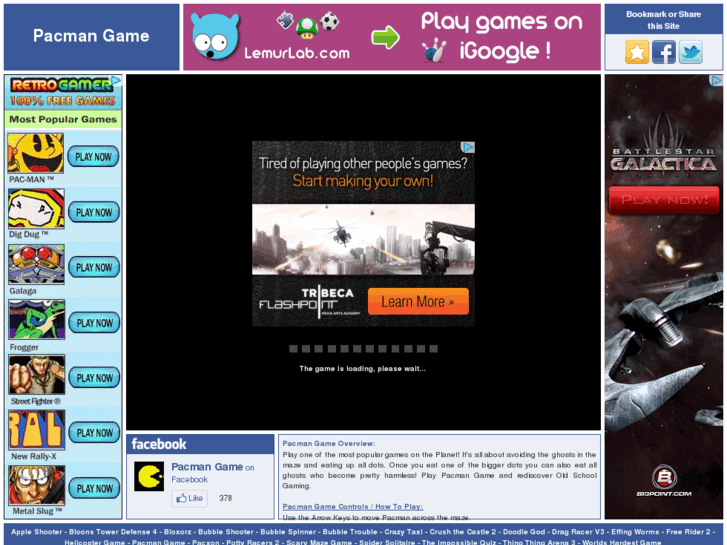Open the Pacman Game Facebook page link
Image resolution: width=727 pixels, height=545 pixels.
pos(207,467)
